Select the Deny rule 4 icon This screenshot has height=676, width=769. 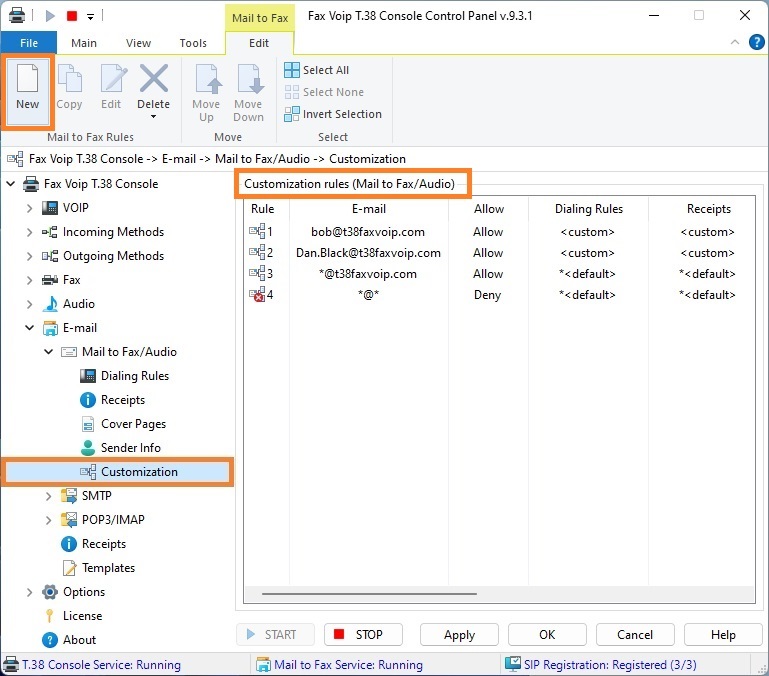coord(257,295)
